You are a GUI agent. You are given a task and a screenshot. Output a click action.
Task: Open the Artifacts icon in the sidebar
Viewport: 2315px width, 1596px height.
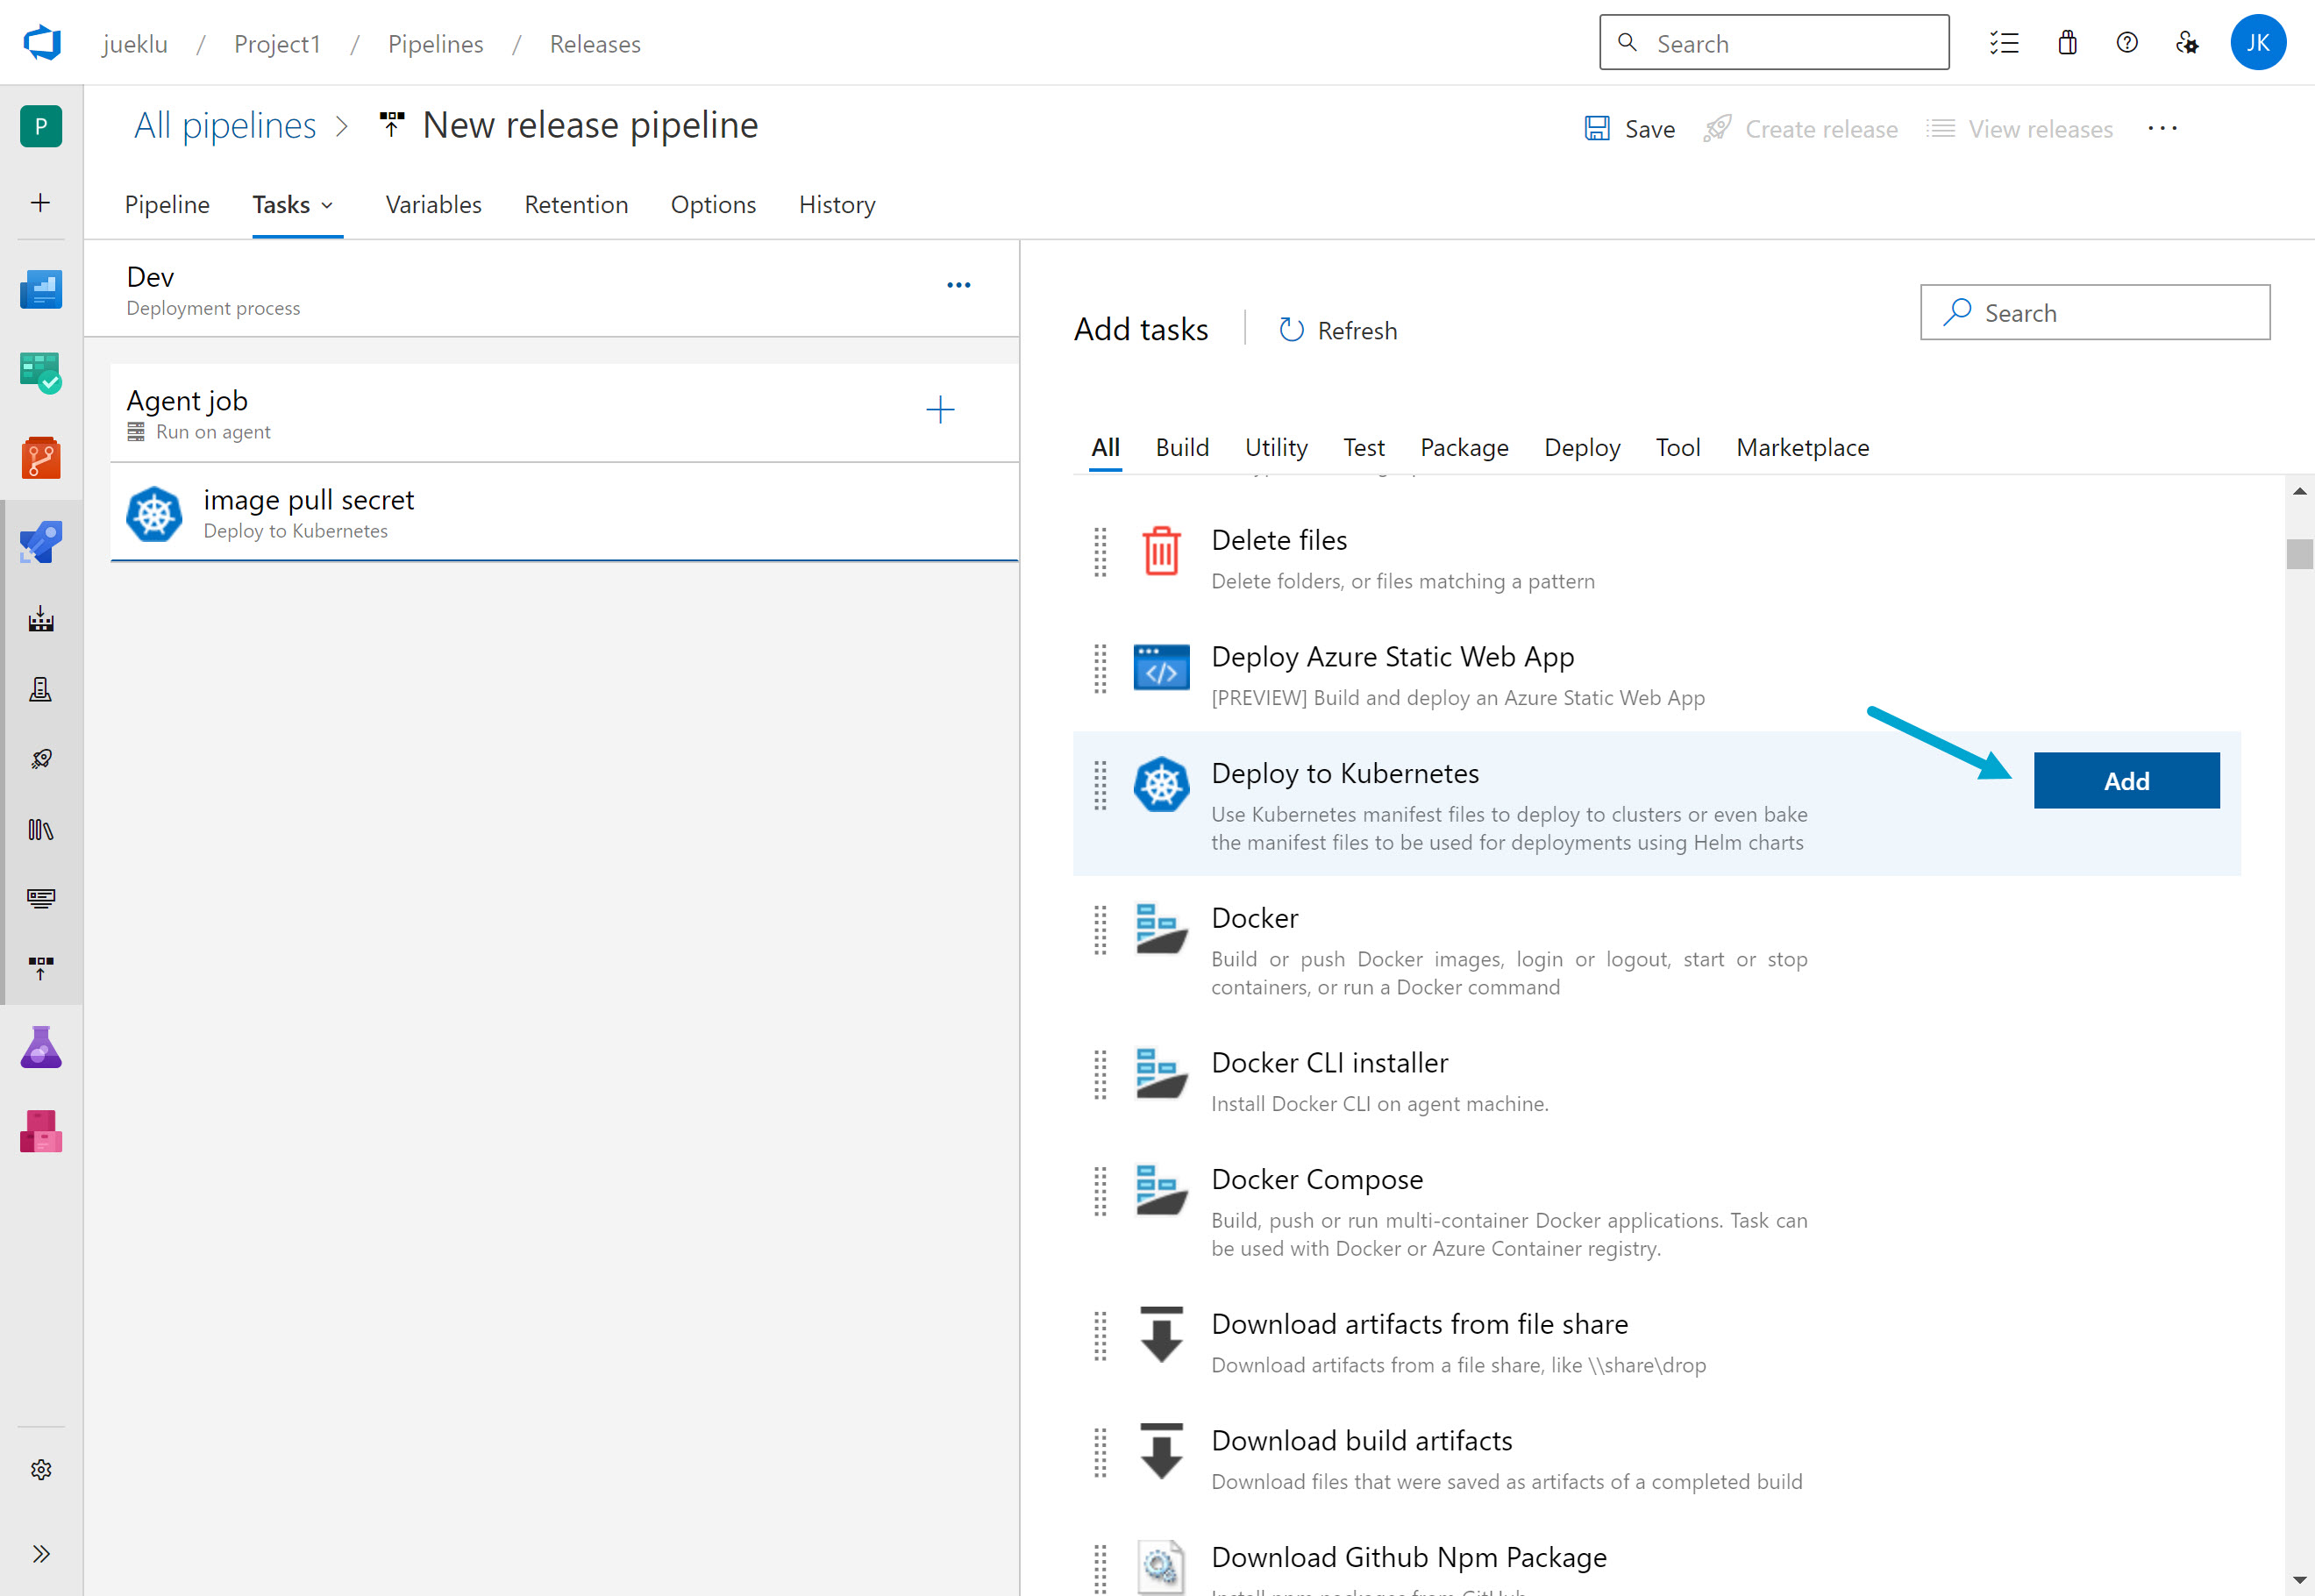tap(40, 1131)
